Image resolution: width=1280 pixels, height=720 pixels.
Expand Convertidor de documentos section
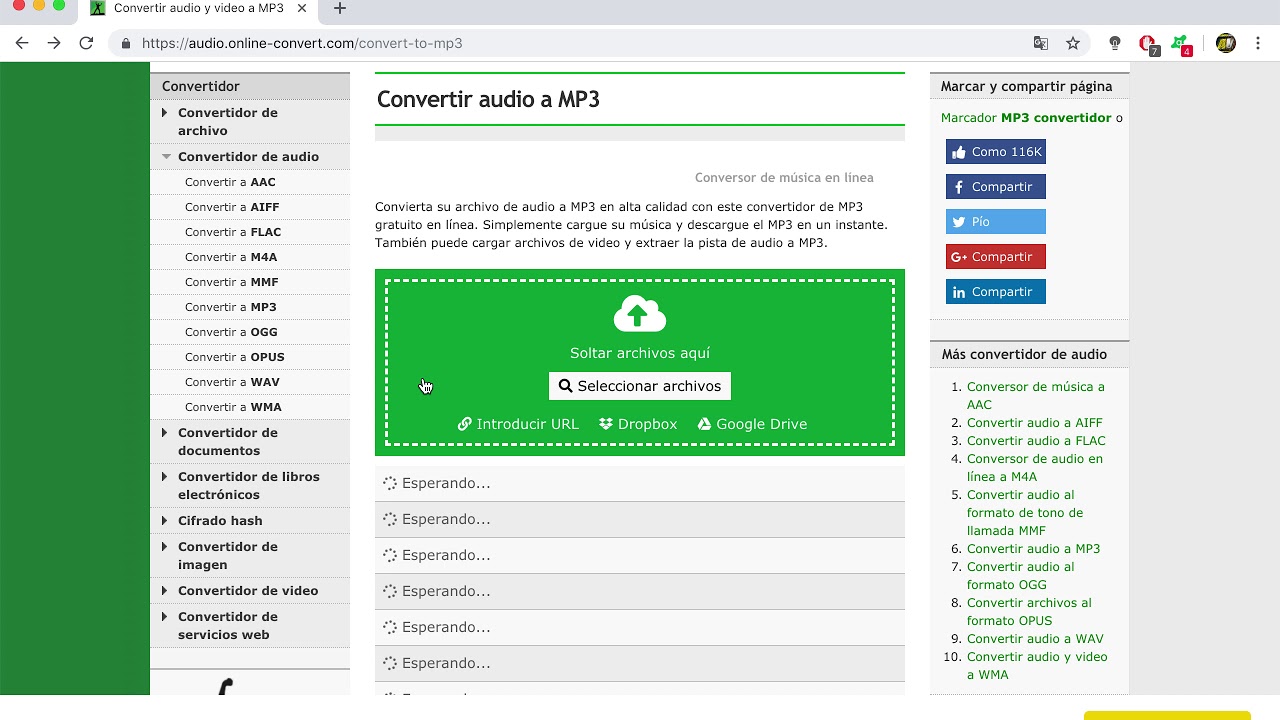[250, 441]
